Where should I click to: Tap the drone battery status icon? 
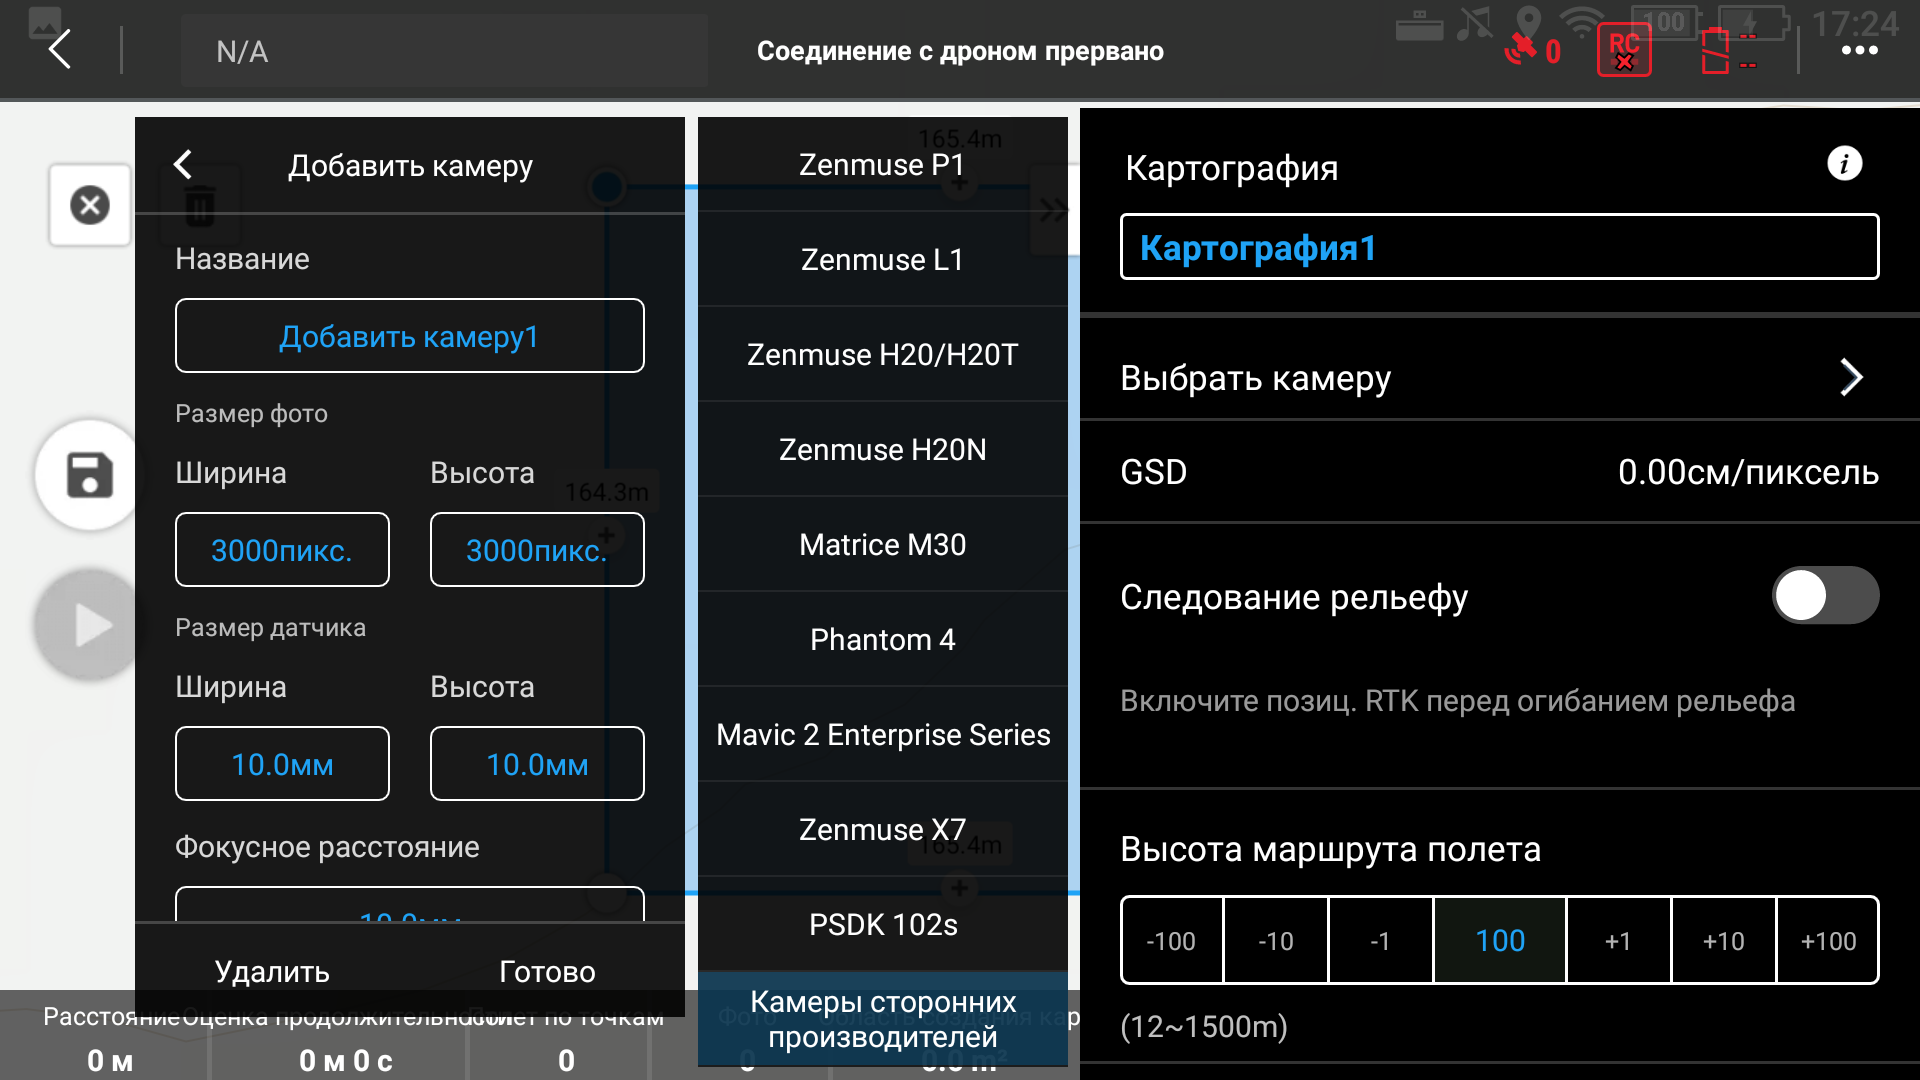coord(1727,50)
